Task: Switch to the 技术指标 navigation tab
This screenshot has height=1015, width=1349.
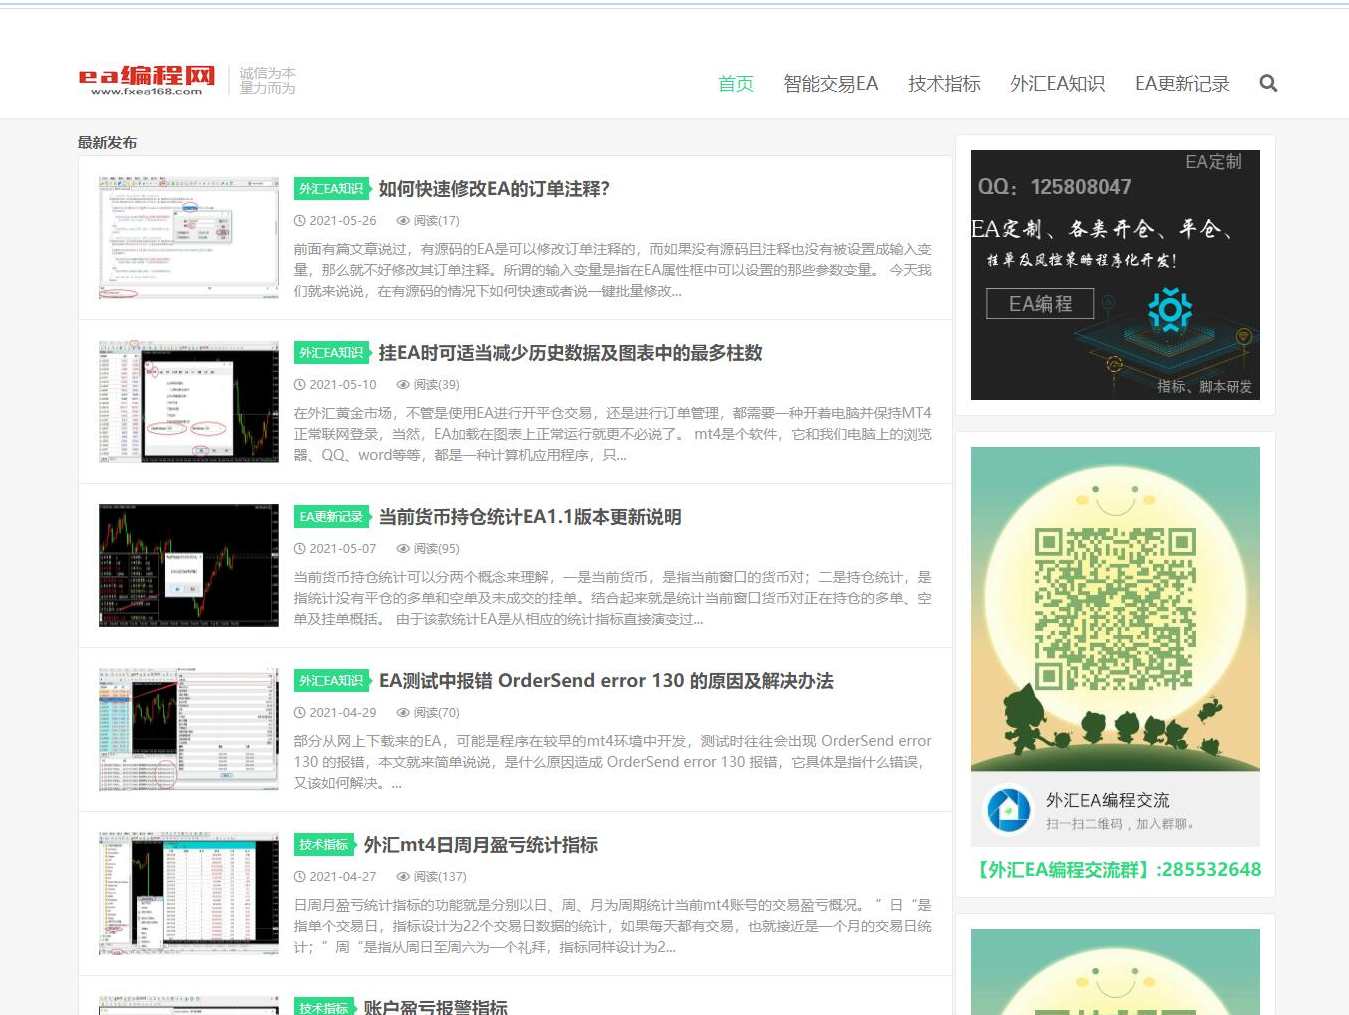Action: pyautogui.click(x=943, y=84)
